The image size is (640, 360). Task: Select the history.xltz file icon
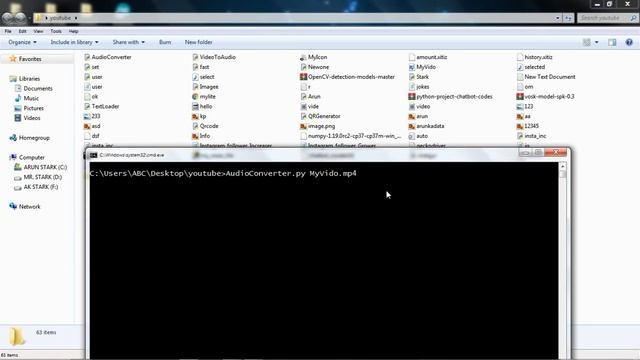point(520,57)
